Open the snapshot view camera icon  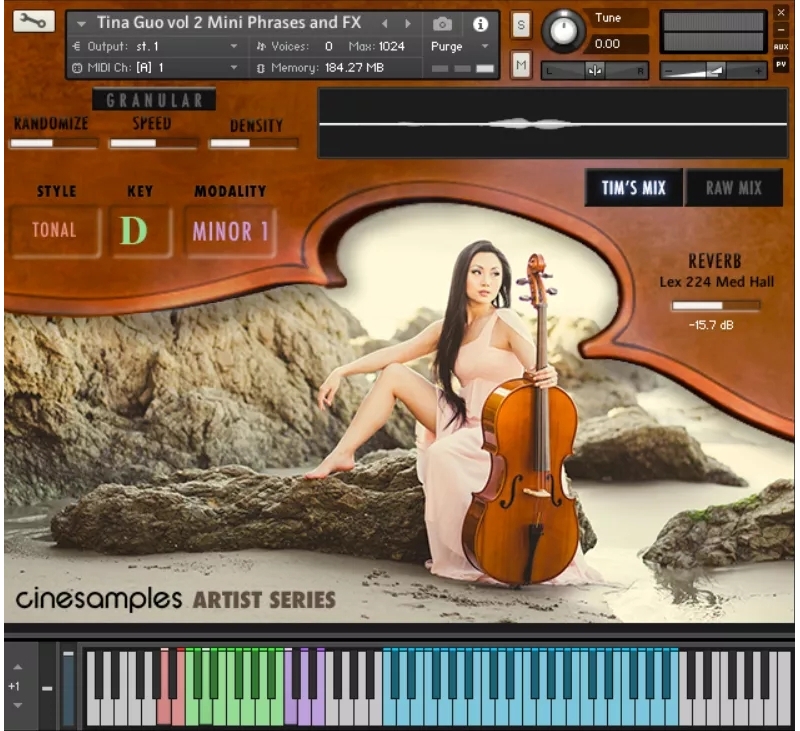click(x=442, y=24)
